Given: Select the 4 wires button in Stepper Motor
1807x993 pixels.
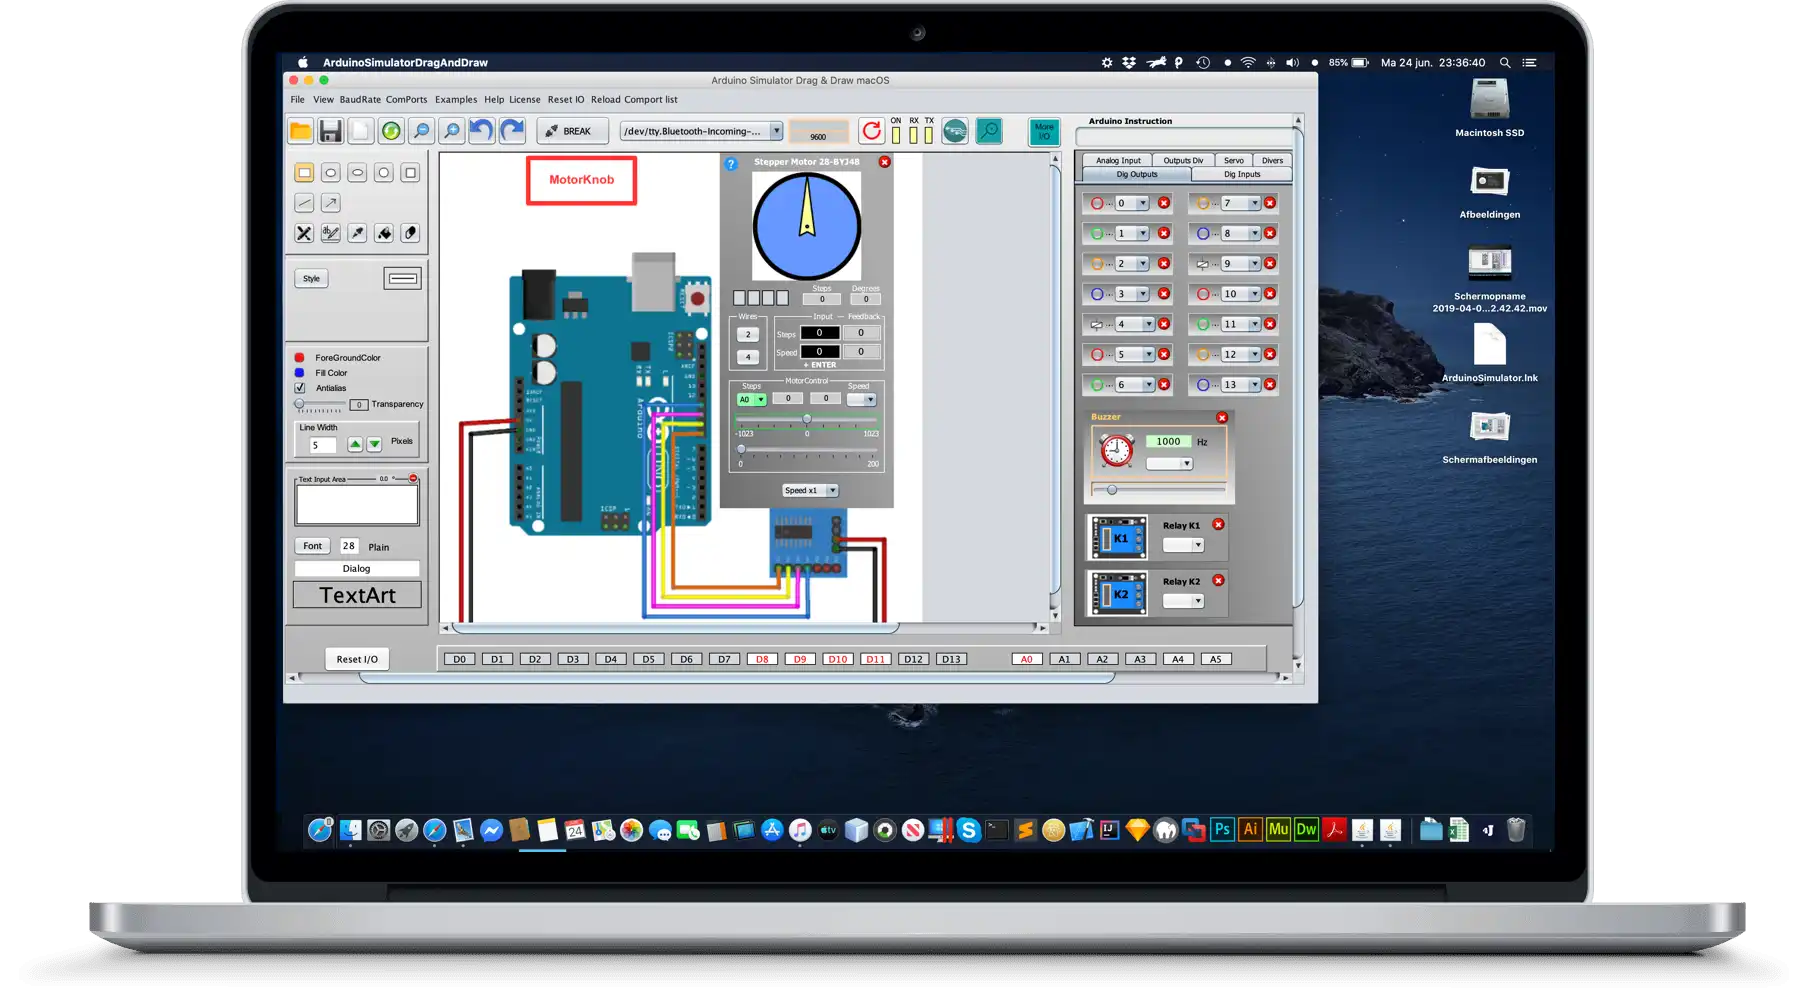Looking at the screenshot, I should click(748, 357).
